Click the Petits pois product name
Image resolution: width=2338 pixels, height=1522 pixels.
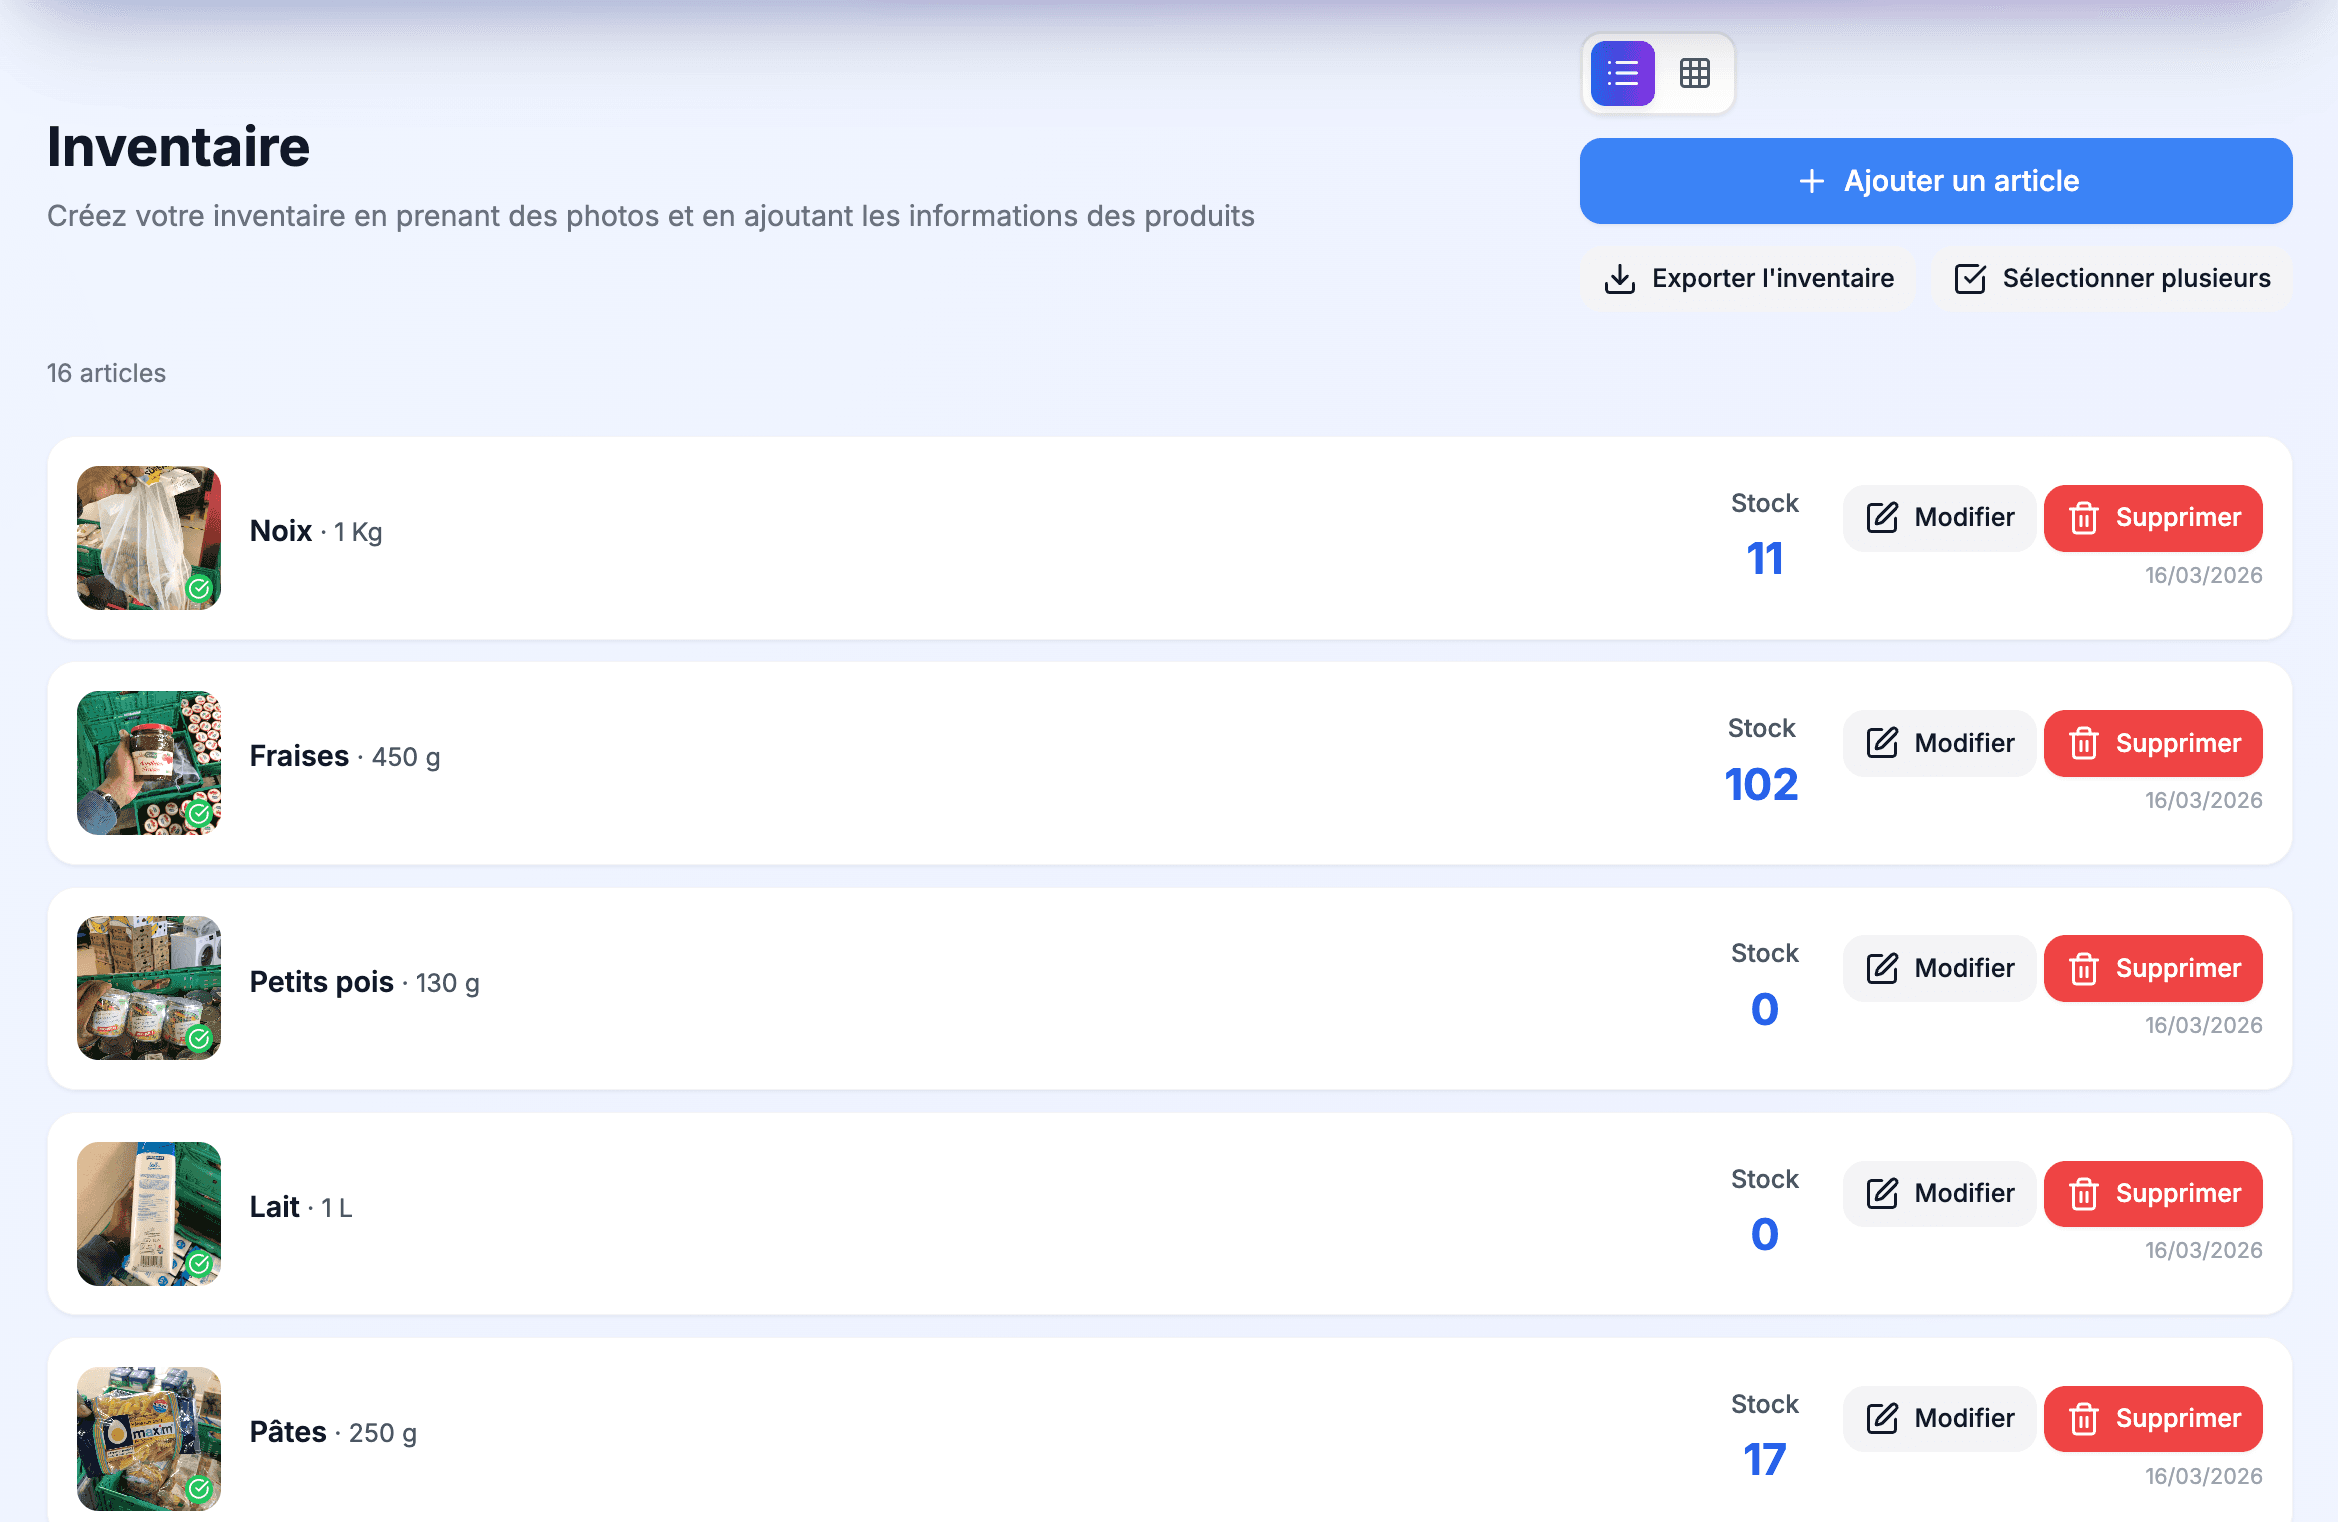tap(322, 982)
